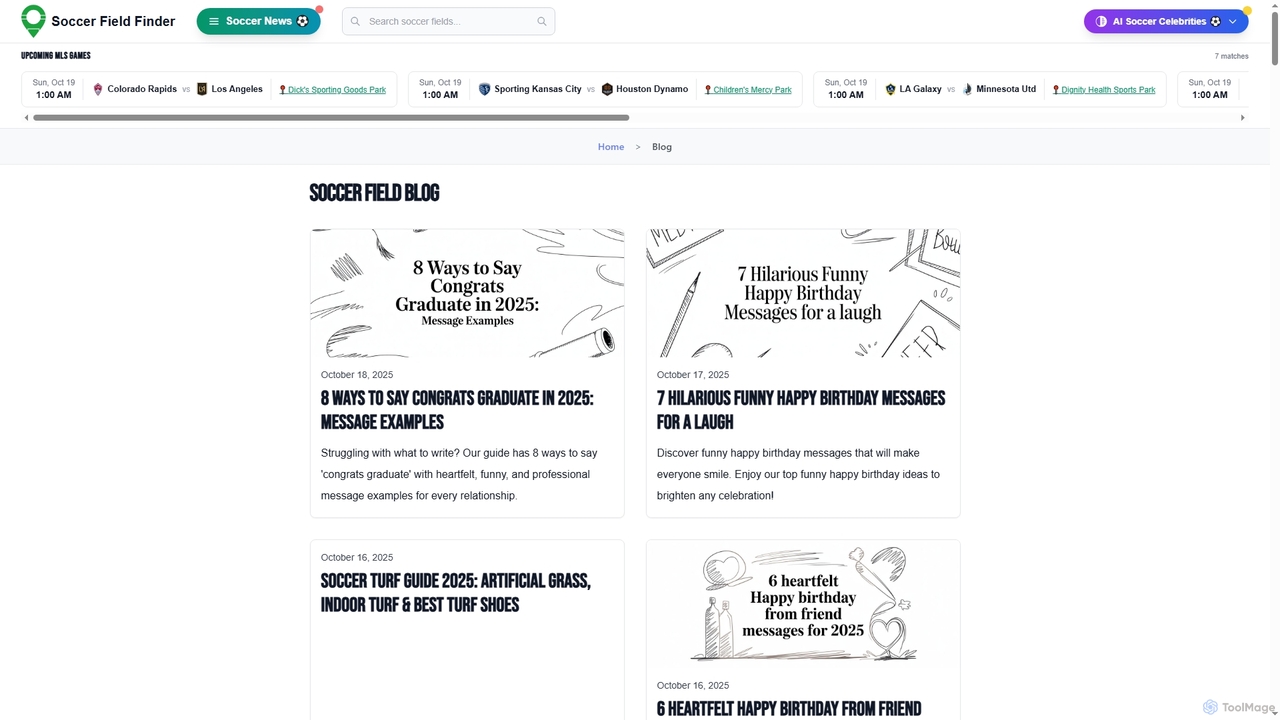Click the funny birthday post excerpt text
Screen dimensions: 1280x720
[x=798, y=474]
